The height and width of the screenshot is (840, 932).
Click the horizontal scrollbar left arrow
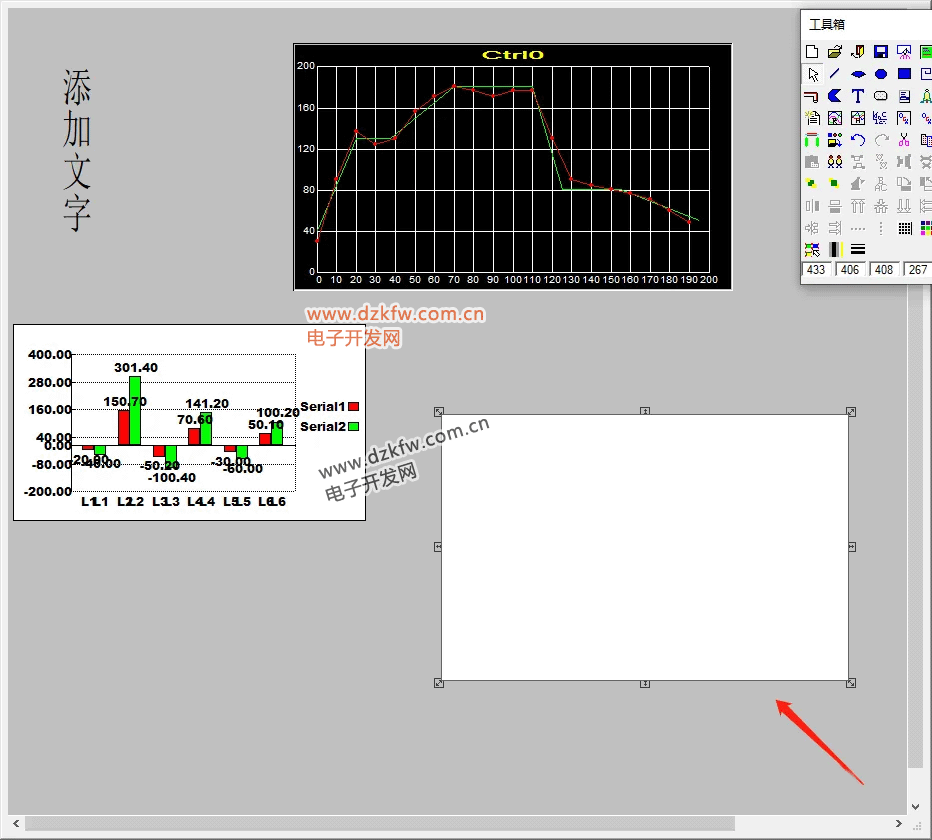[x=14, y=824]
